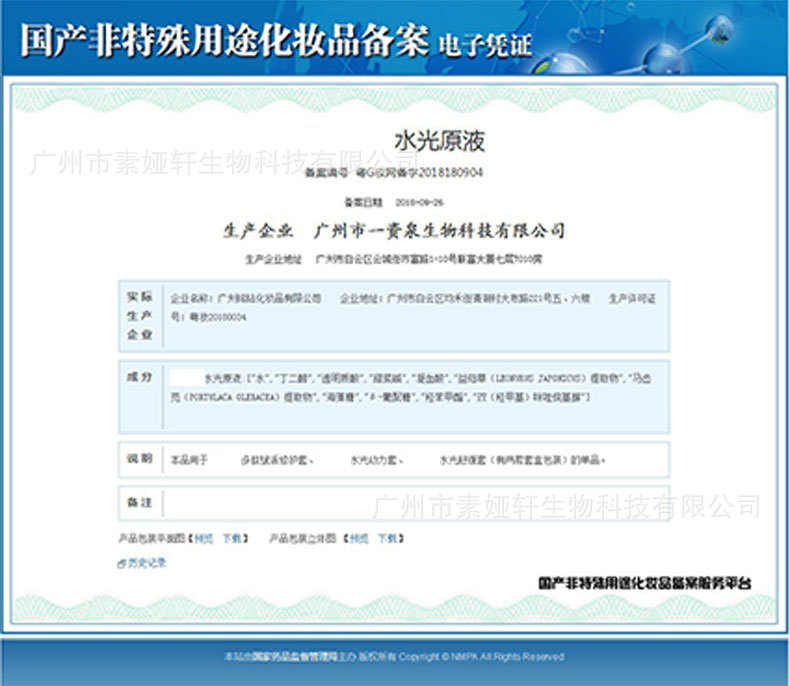Viewport: 790px width, 686px height.
Task: Click the icon beside 历史记录
Action: pyautogui.click(x=121, y=564)
